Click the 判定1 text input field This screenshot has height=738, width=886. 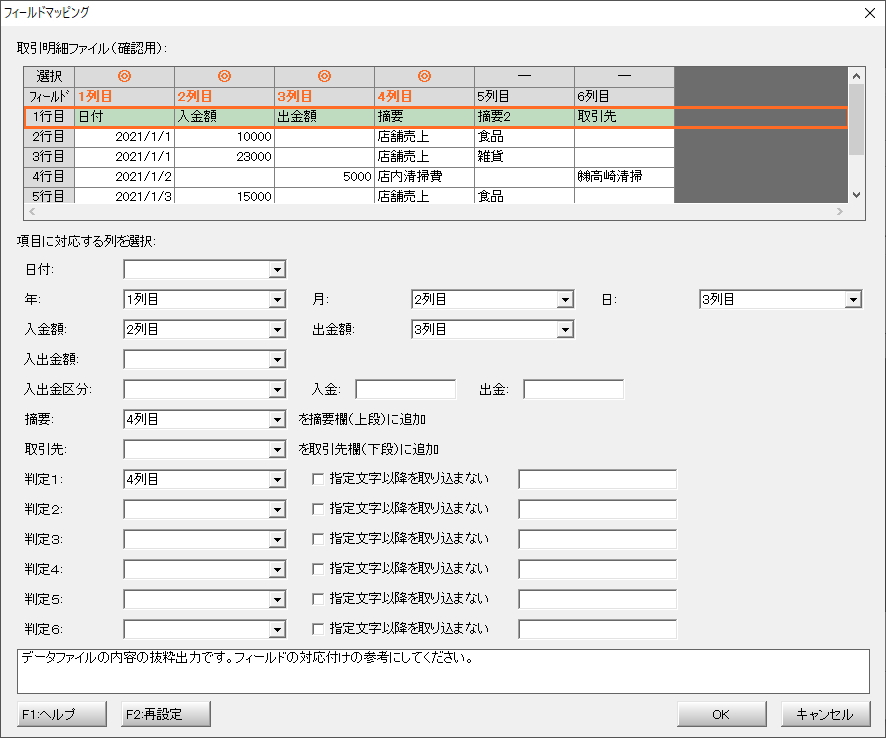597,479
